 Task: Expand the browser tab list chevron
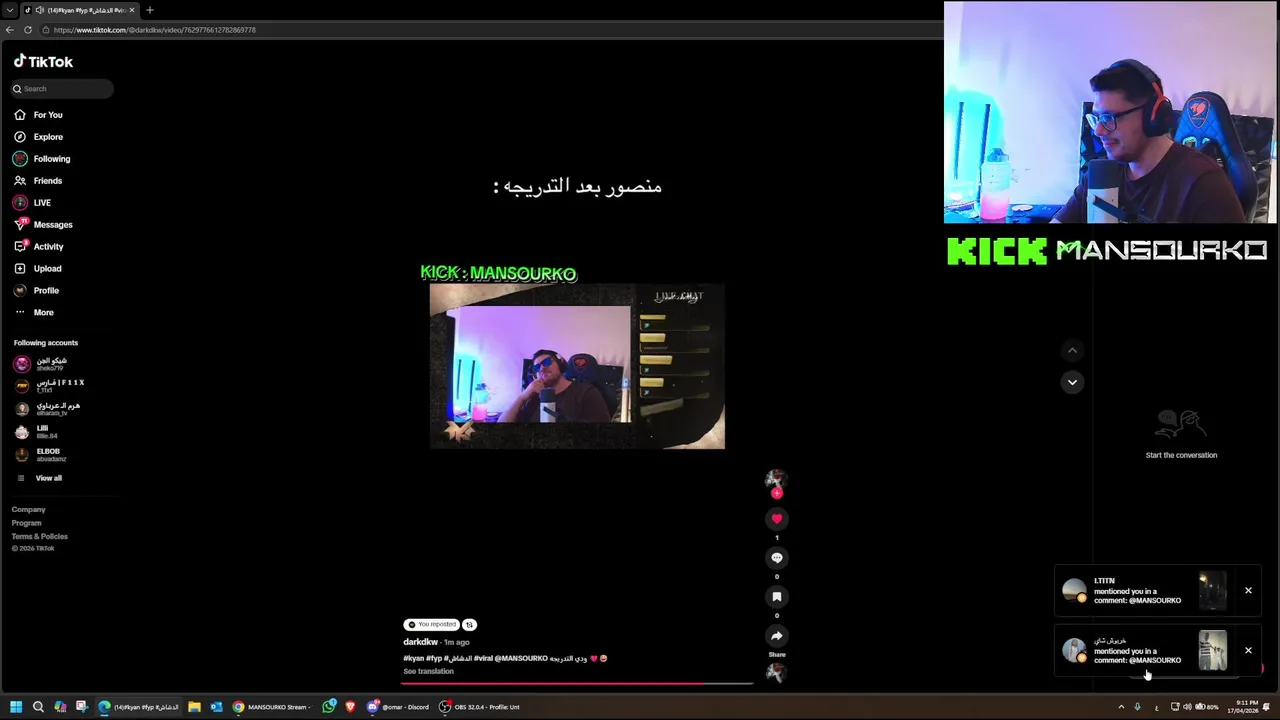point(9,10)
